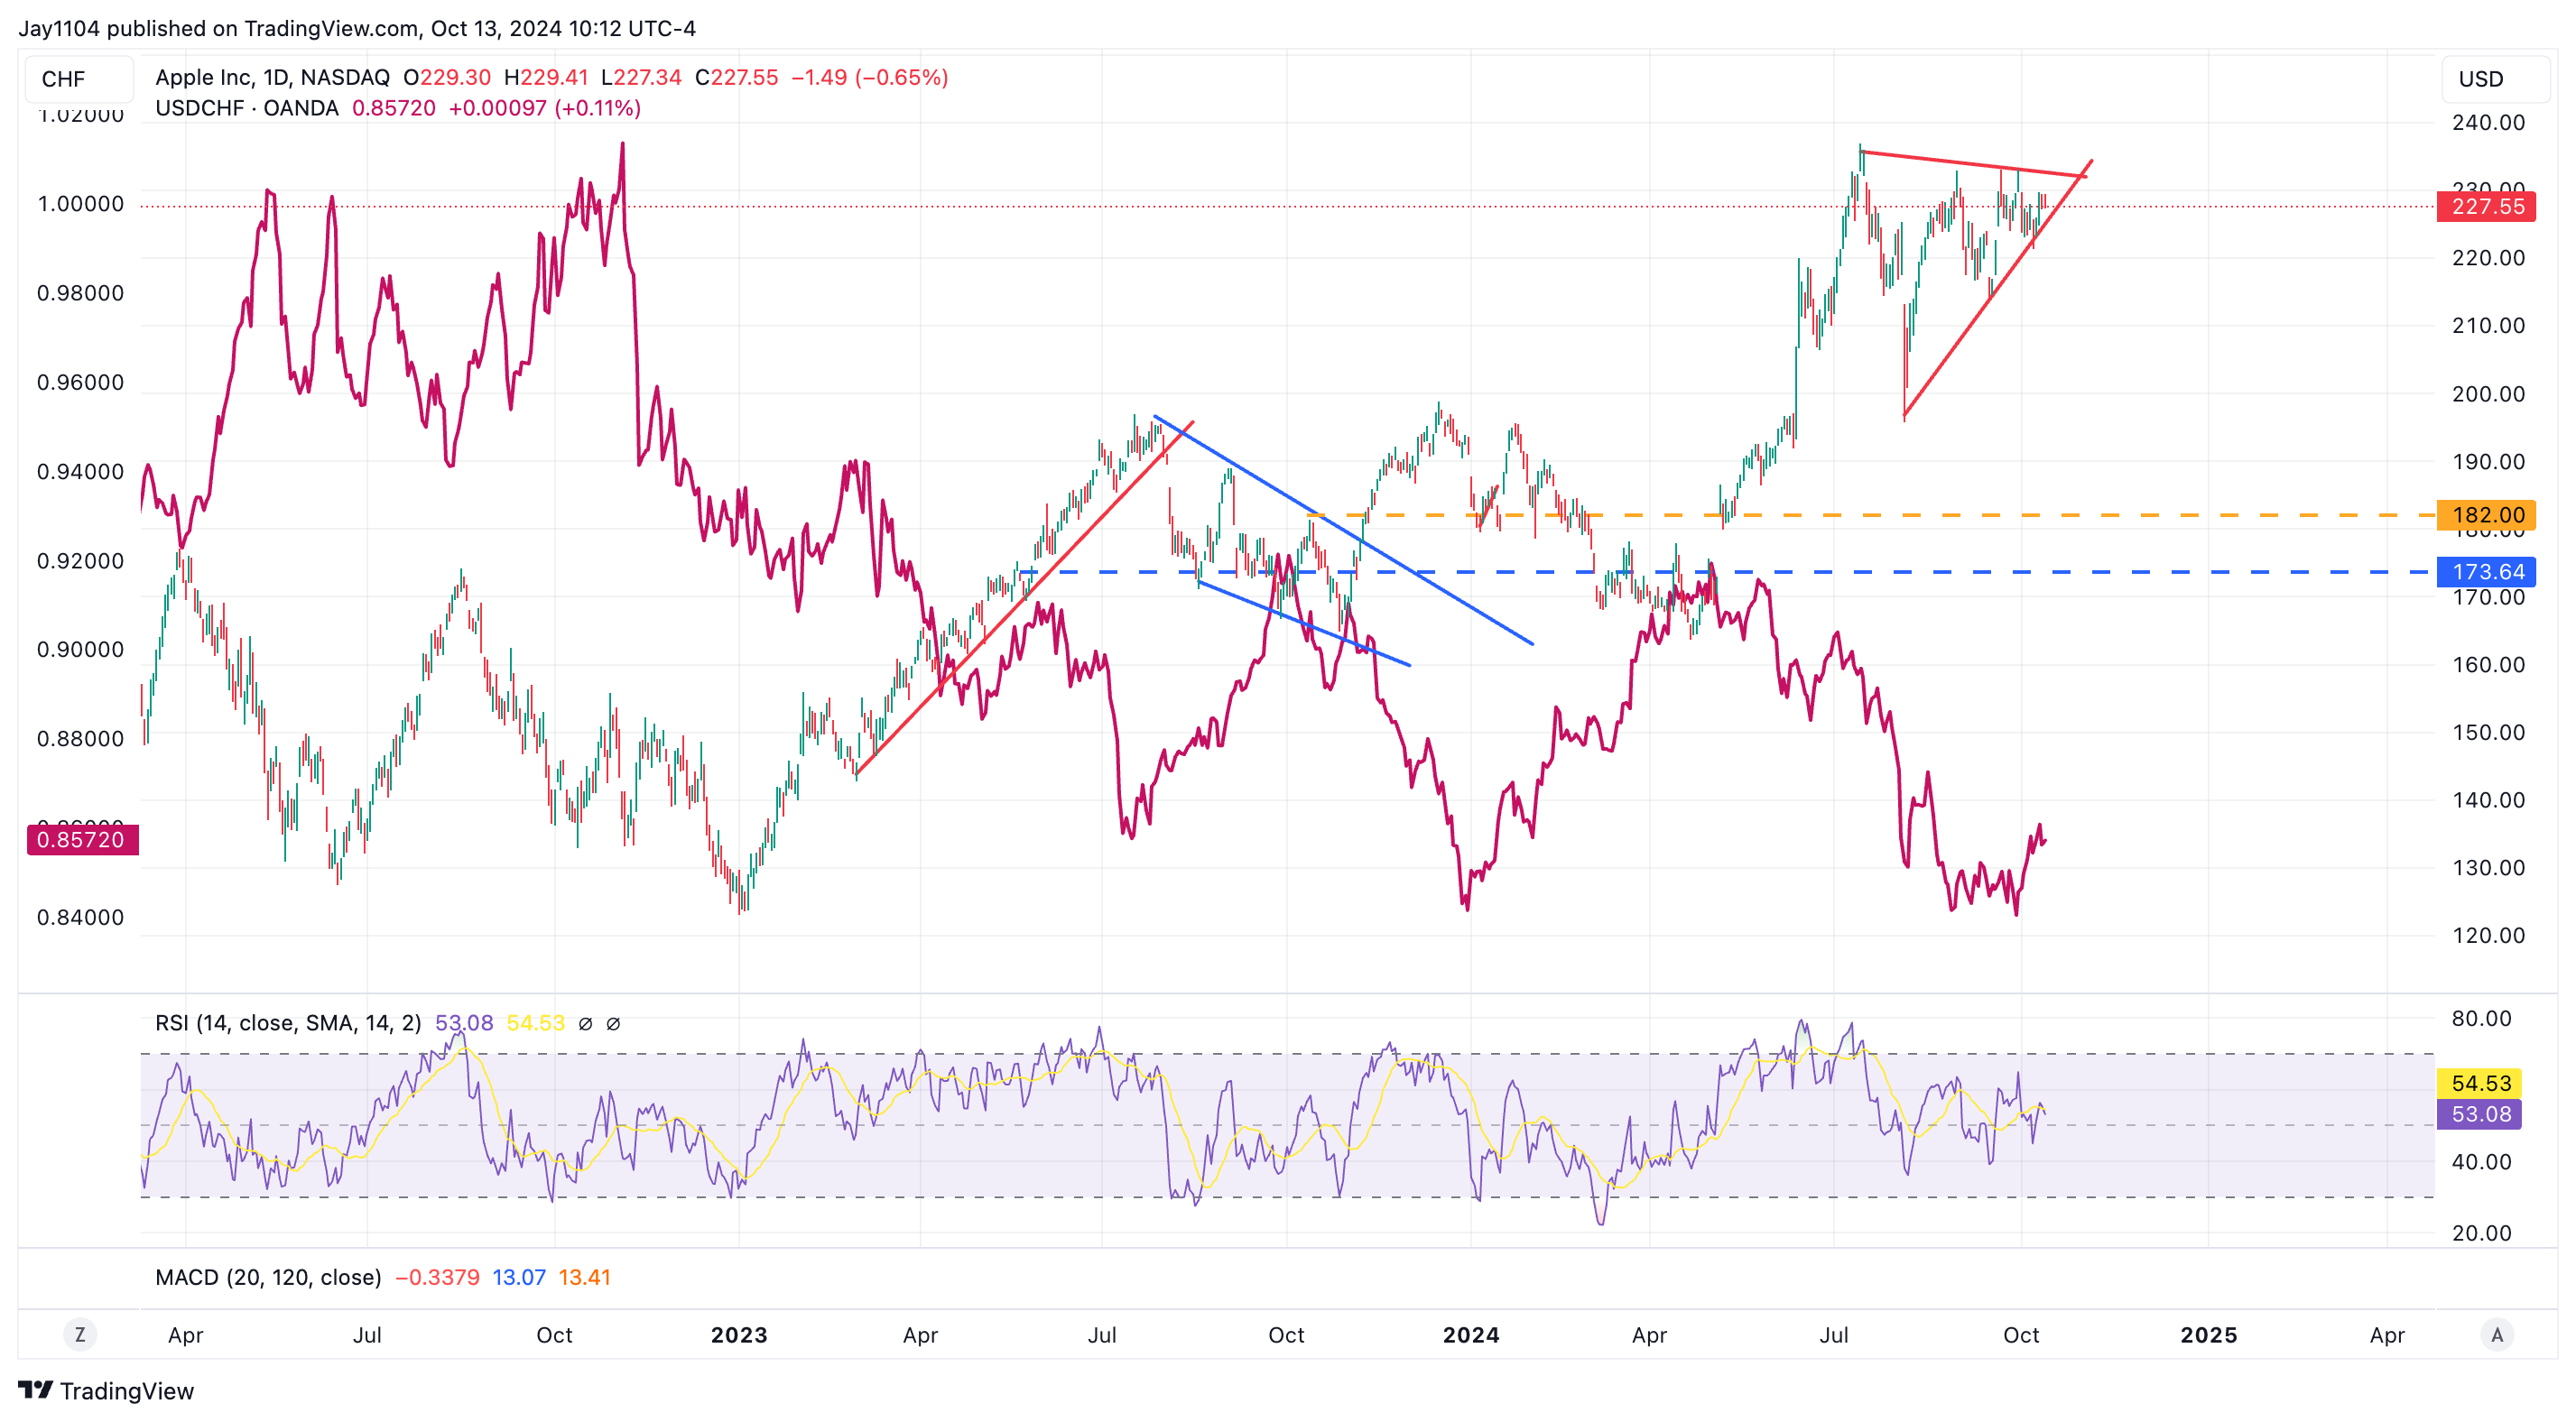Image resolution: width=2576 pixels, height=1422 pixels.
Task: Click the orange 182.00 price label
Action: [x=2487, y=514]
